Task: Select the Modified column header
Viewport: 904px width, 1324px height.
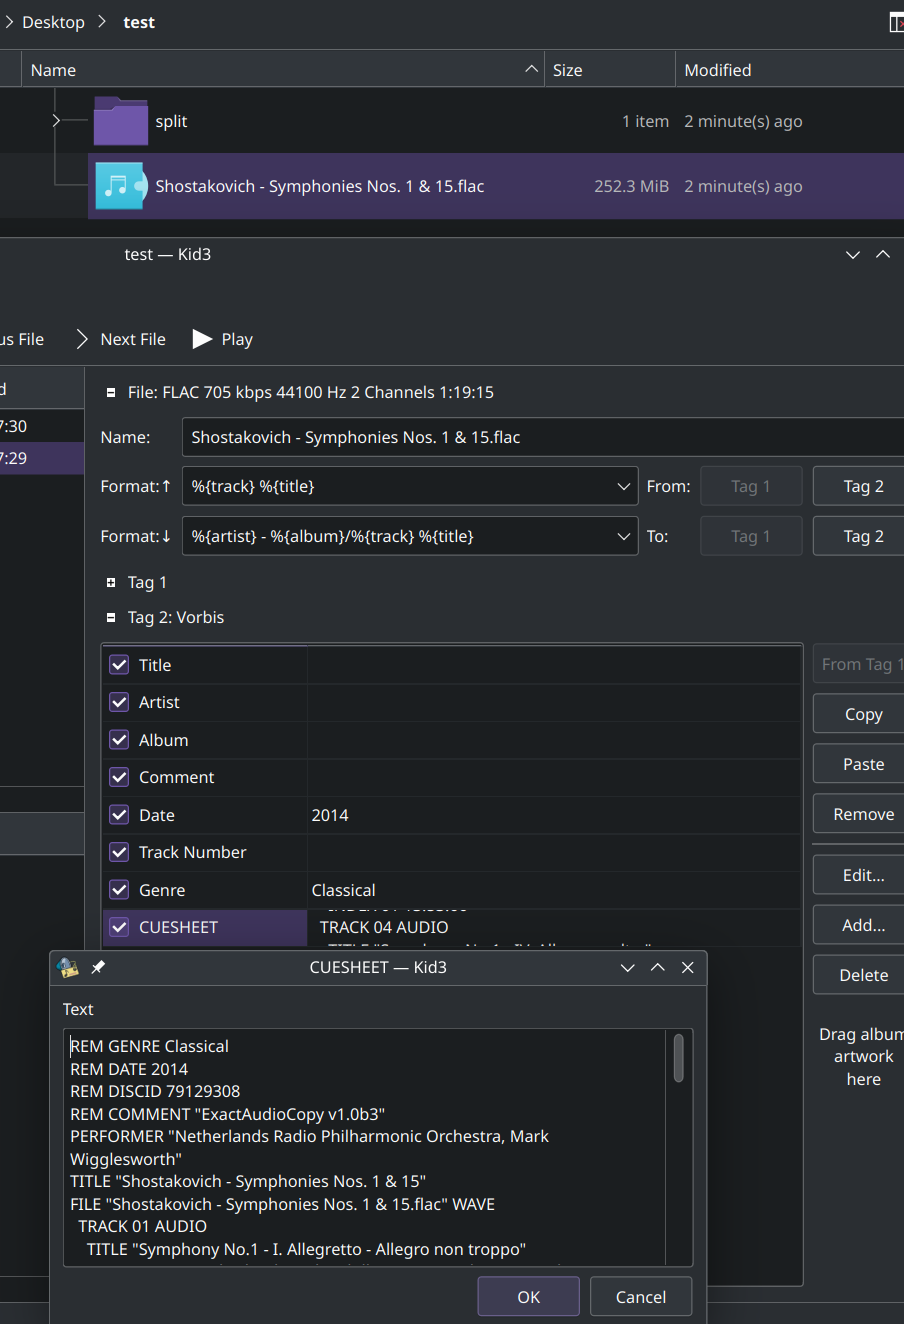Action: tap(716, 69)
